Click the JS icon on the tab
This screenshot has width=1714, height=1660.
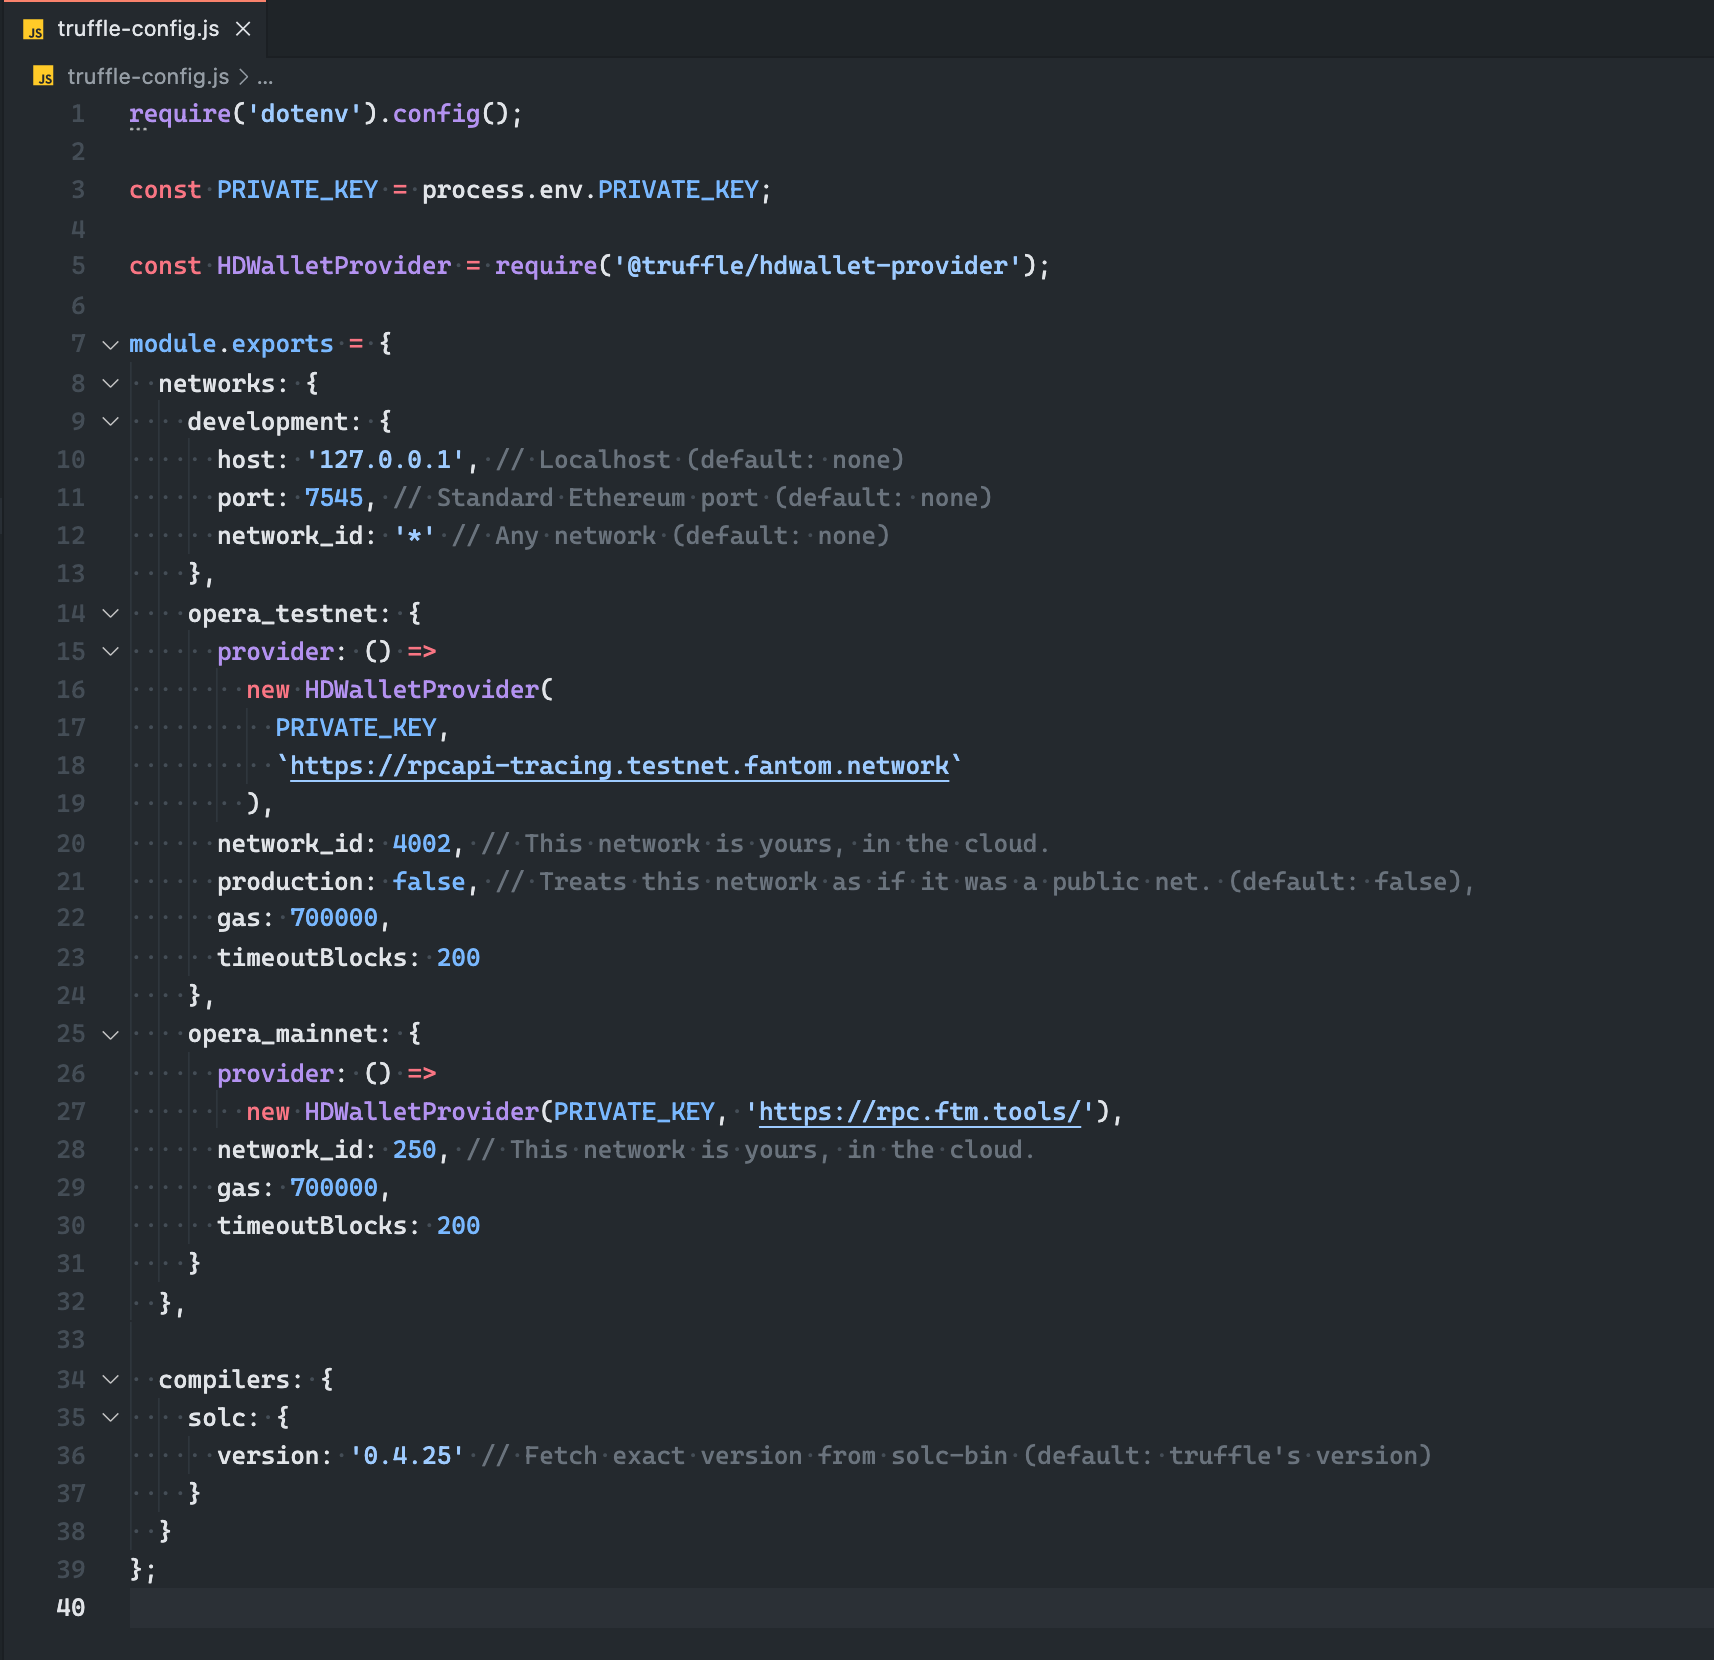(34, 30)
